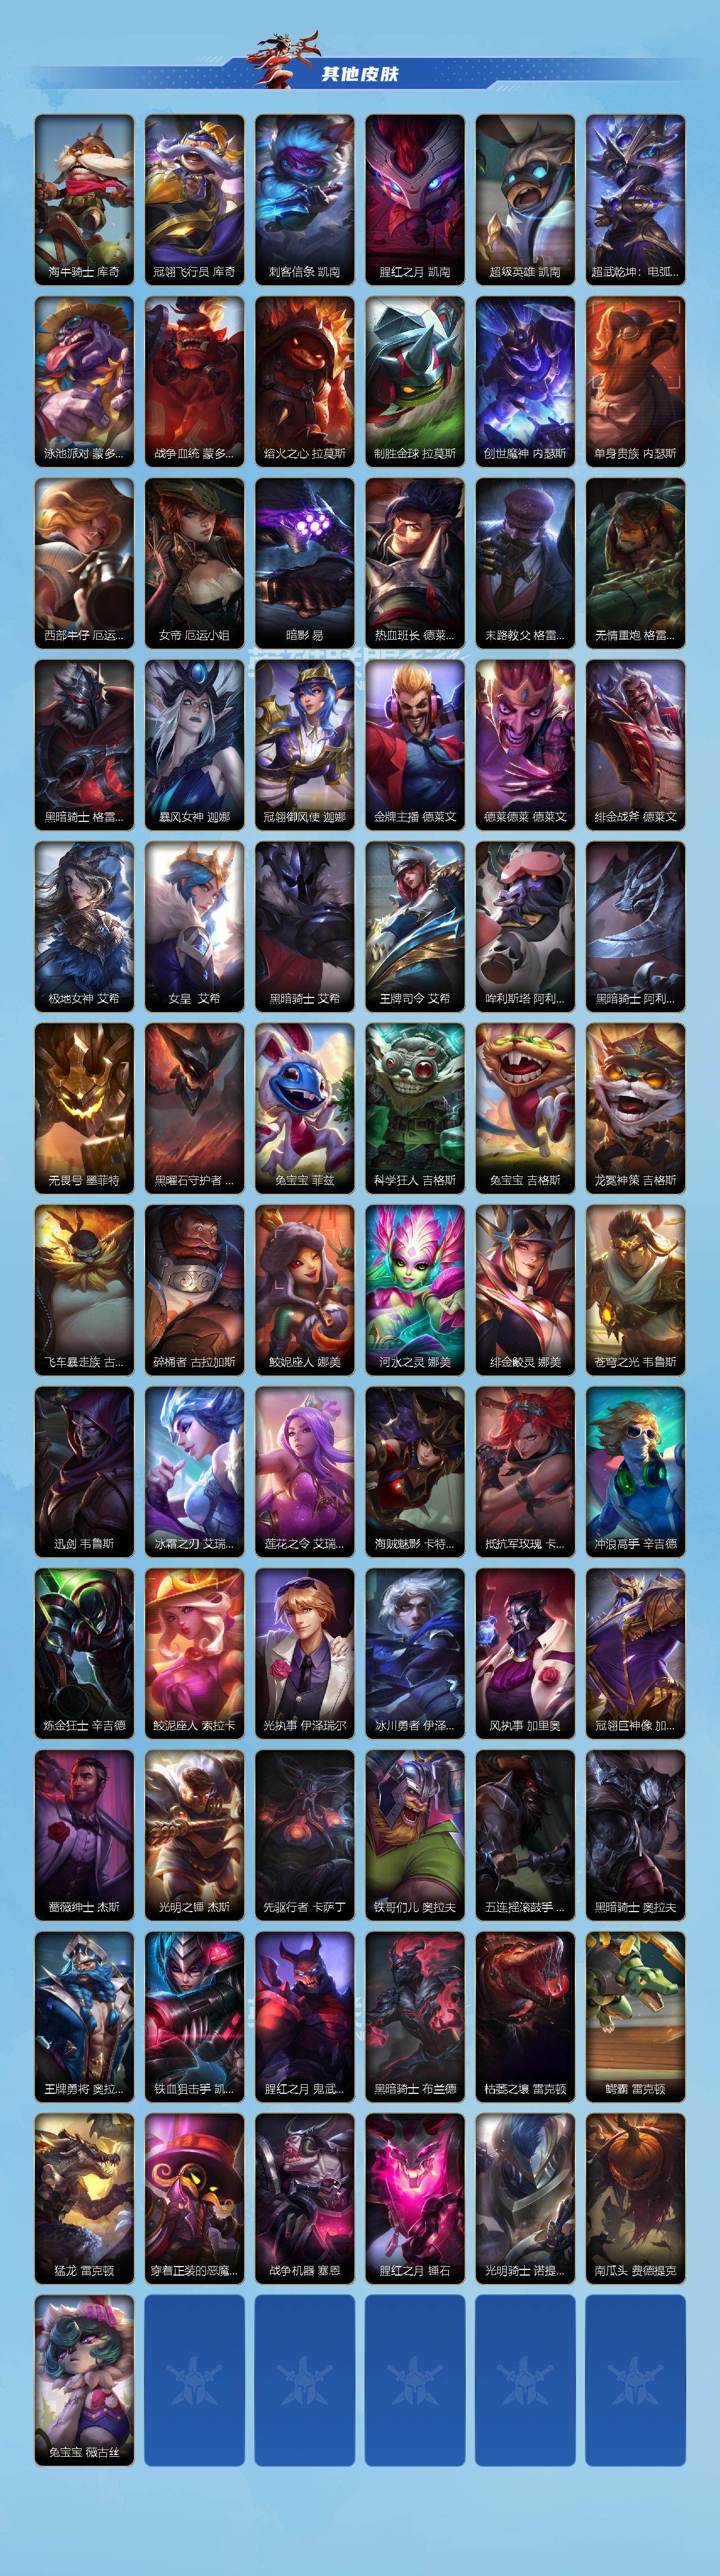Select the 海牛骑士 库奇 skin card

click(84, 200)
